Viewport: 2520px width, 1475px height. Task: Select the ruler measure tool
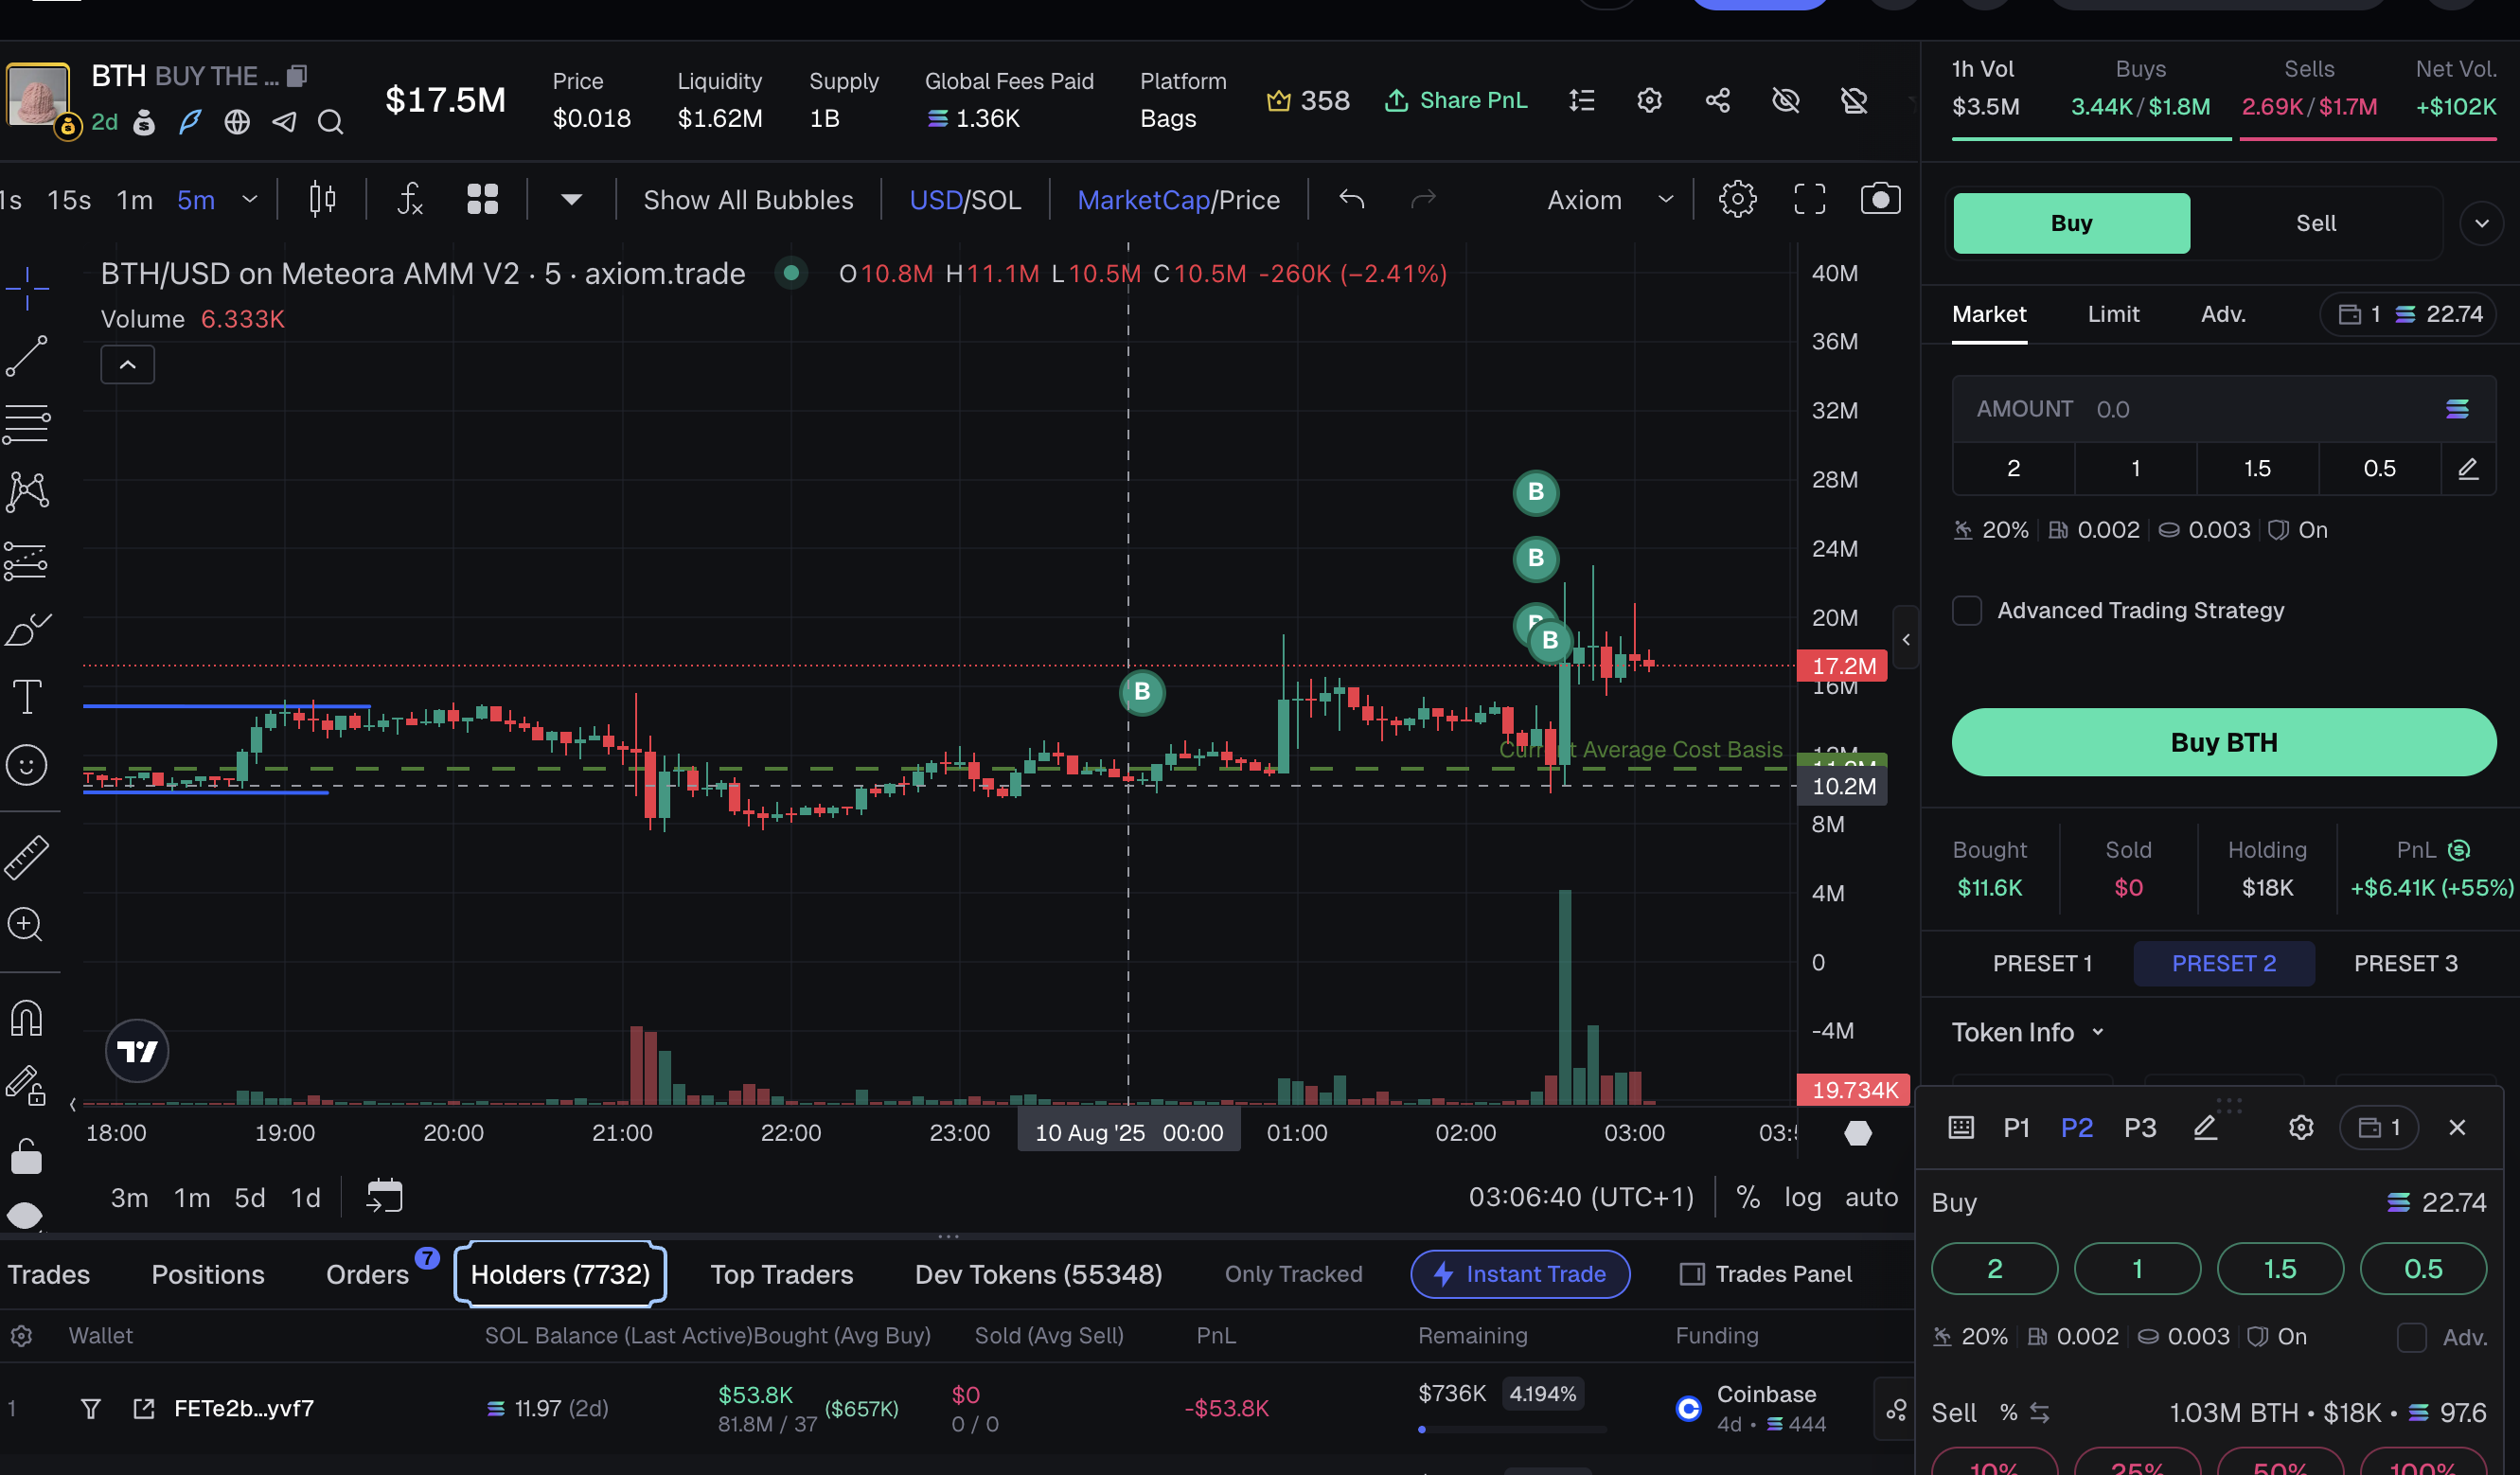[27, 857]
